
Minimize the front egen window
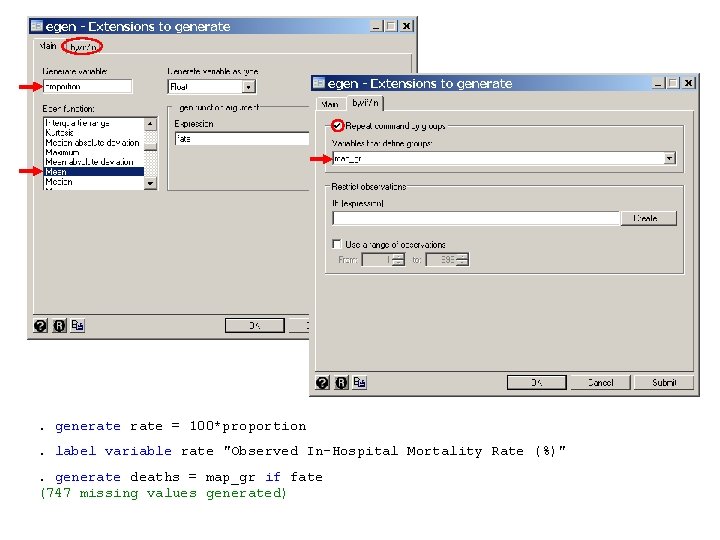pyautogui.click(x=658, y=83)
